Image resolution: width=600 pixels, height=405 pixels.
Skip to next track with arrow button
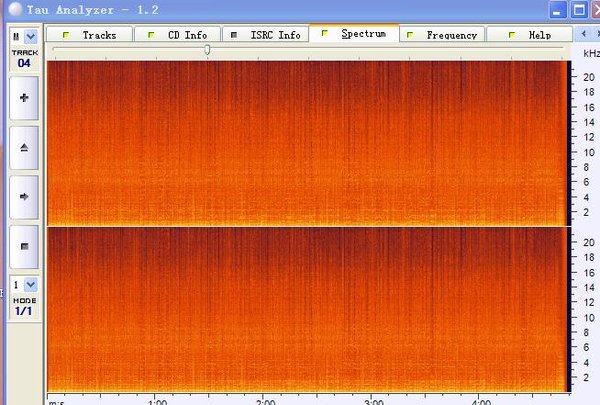pos(24,197)
